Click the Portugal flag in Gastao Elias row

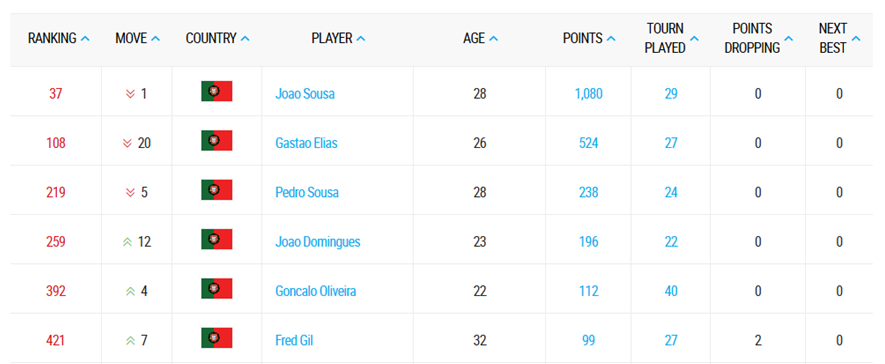tap(217, 141)
